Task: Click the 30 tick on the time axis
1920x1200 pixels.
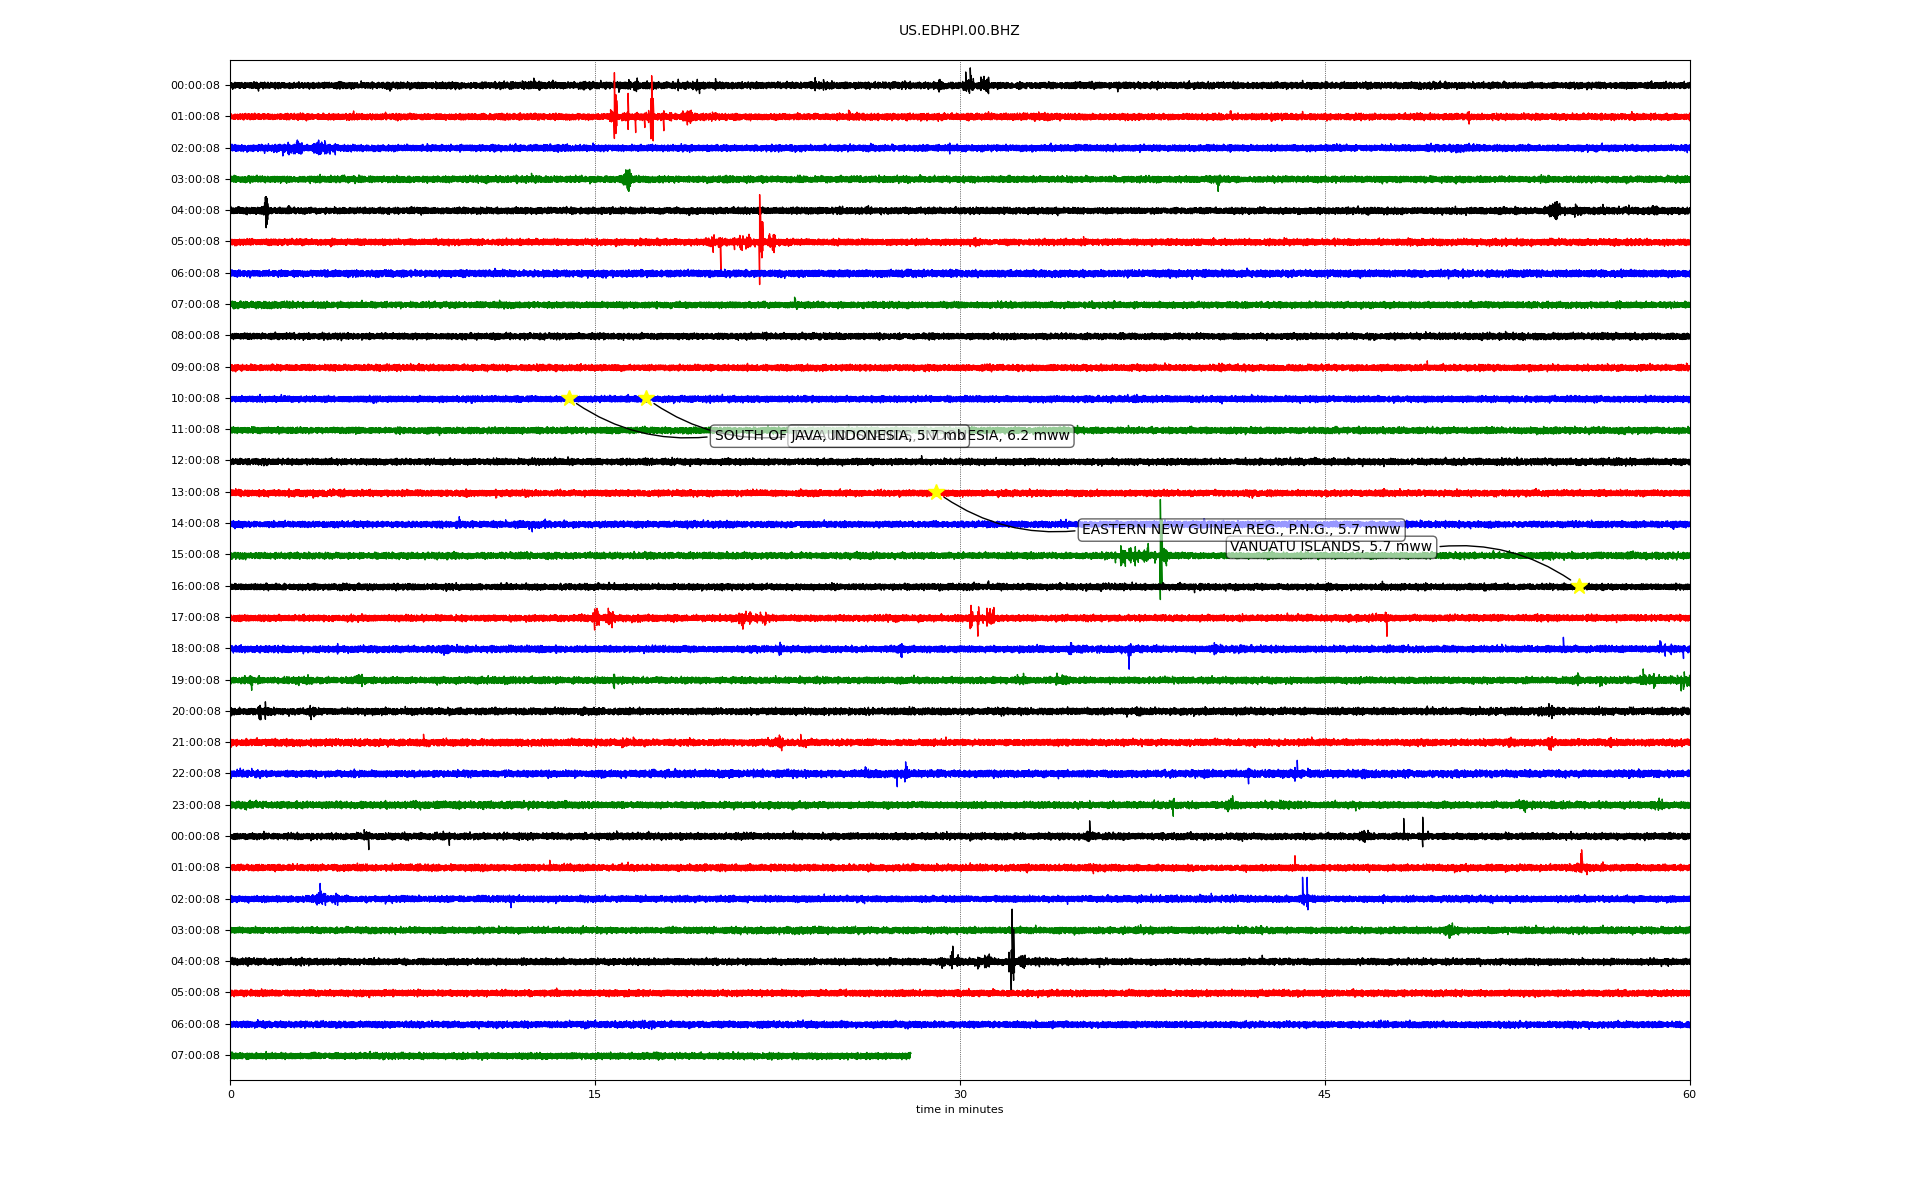Action: tap(960, 1094)
